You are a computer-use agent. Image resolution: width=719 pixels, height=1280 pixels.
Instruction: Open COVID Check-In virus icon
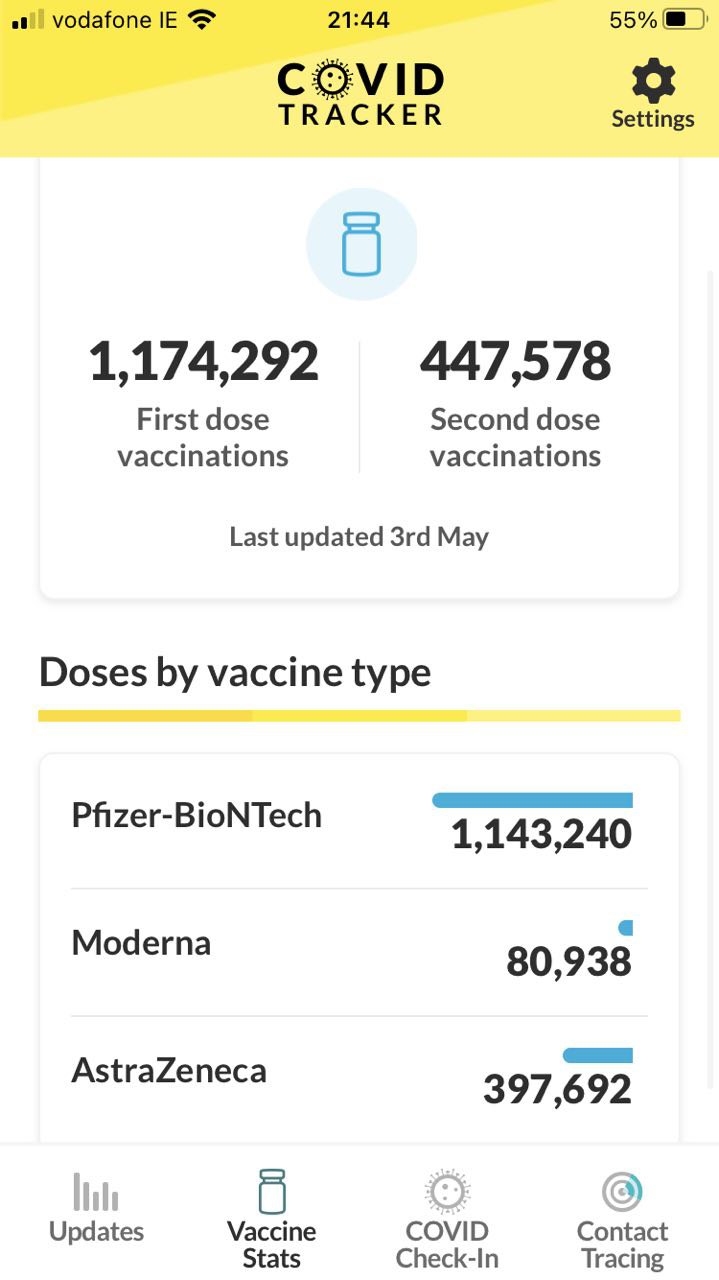tap(447, 1191)
